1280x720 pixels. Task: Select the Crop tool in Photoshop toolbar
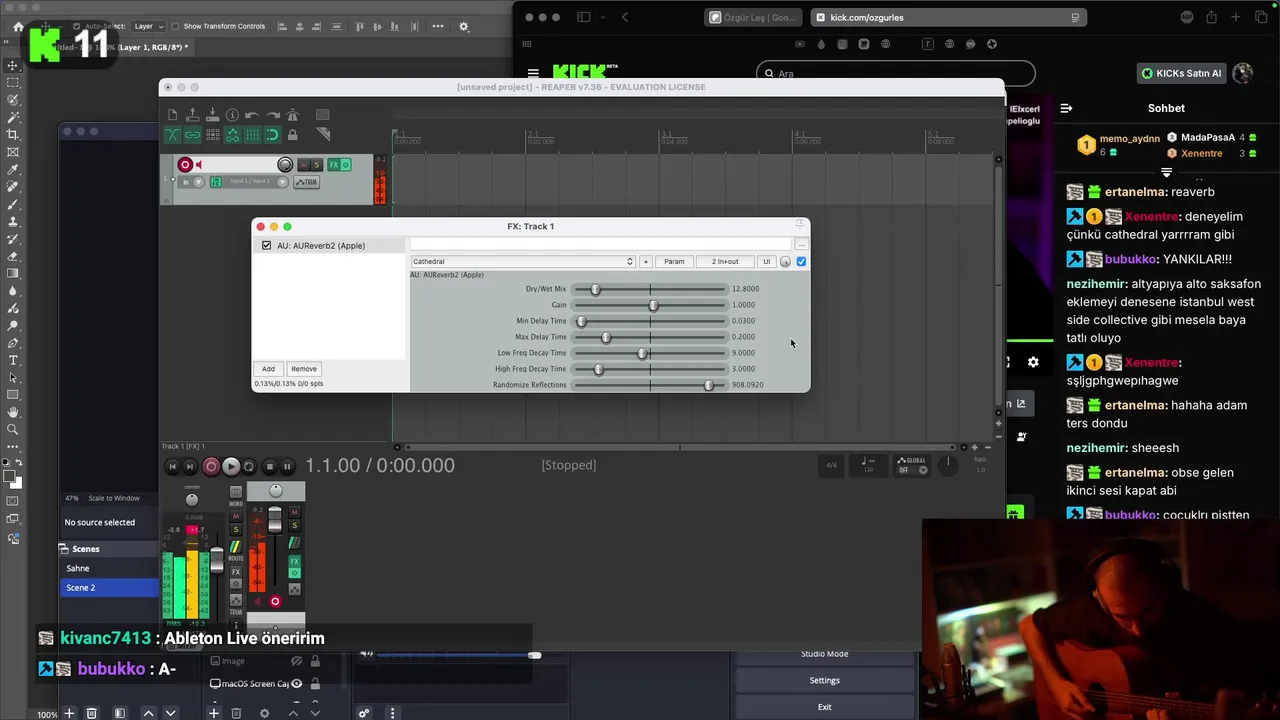[13, 134]
